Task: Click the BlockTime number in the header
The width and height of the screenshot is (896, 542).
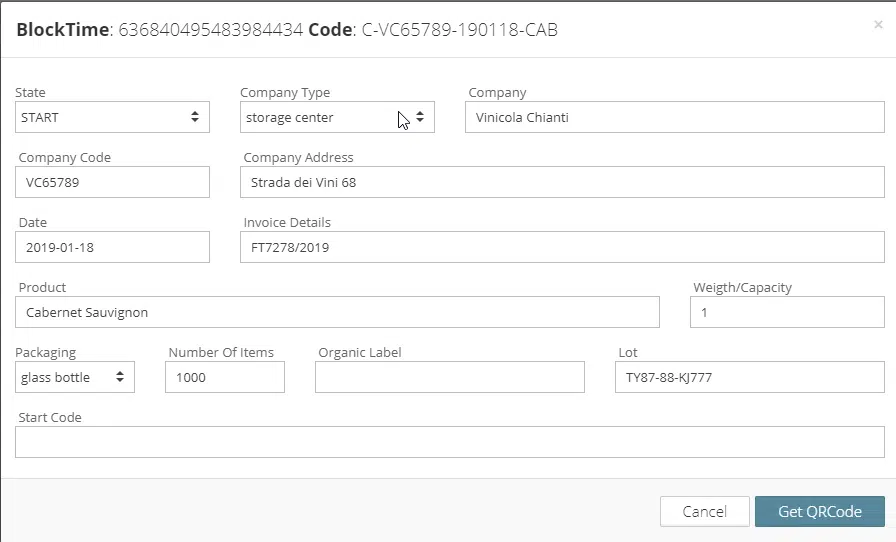Action: click(210, 30)
